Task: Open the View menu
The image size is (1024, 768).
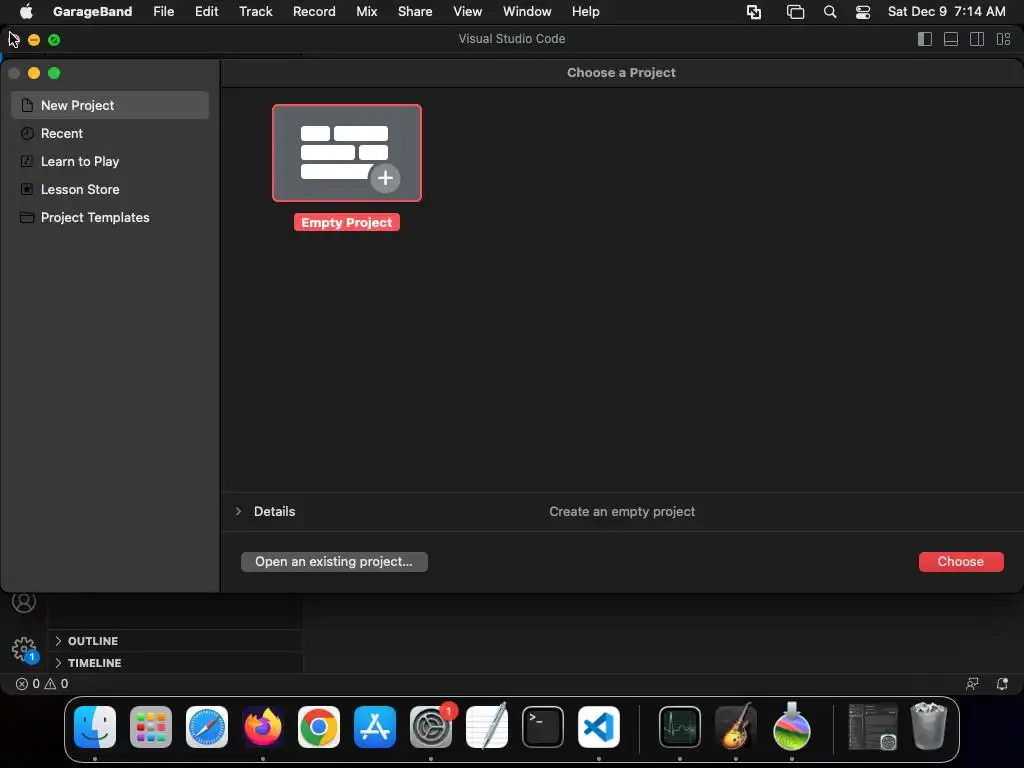Action: (x=468, y=11)
